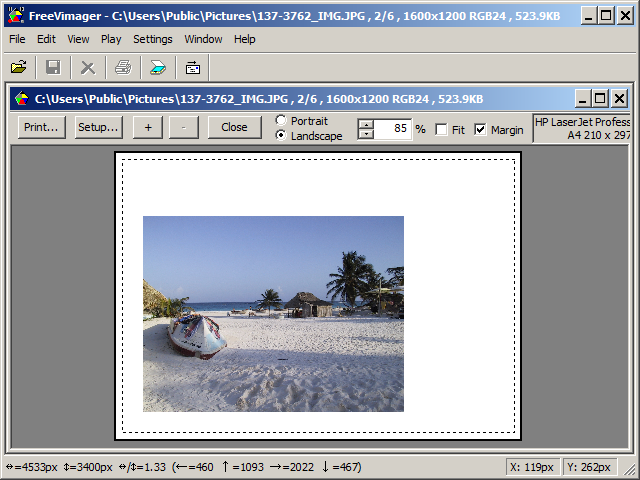Image resolution: width=640 pixels, height=480 pixels.
Task: Minimize the FreeVimager main window
Action: point(588,16)
